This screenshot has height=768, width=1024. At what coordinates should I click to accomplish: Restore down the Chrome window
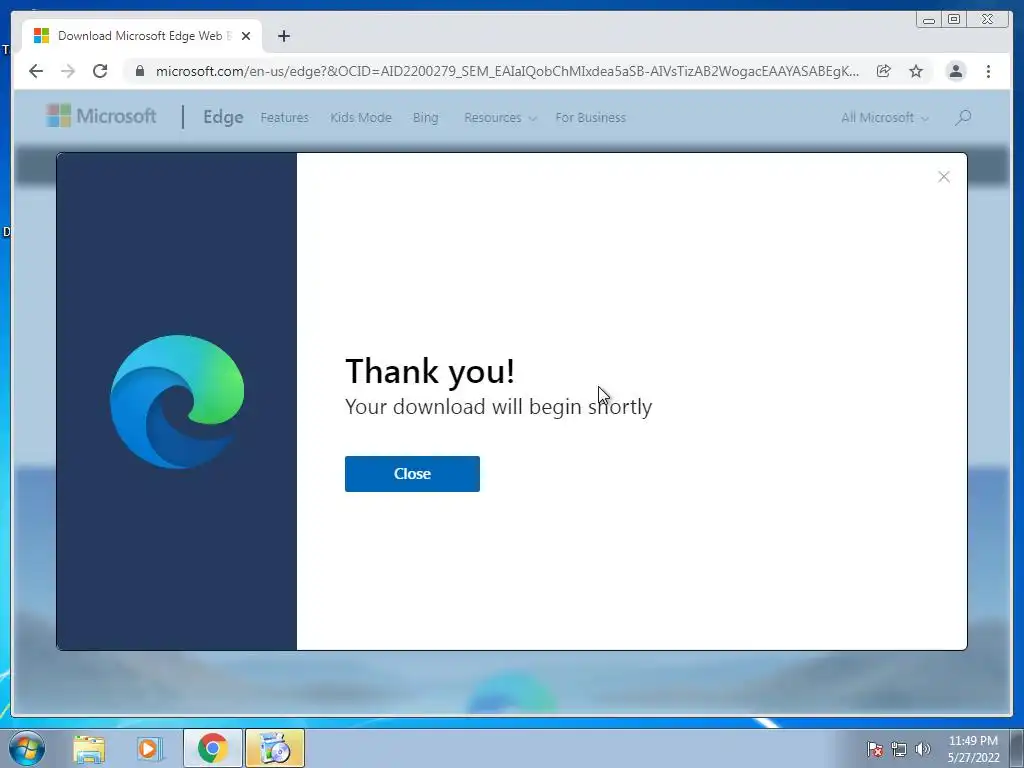pos(953,20)
